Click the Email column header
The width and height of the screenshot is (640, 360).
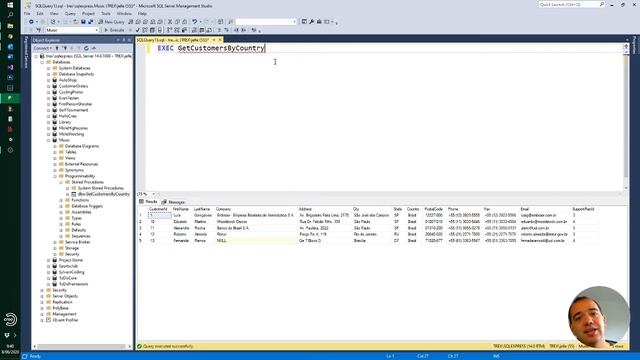pos(545,209)
